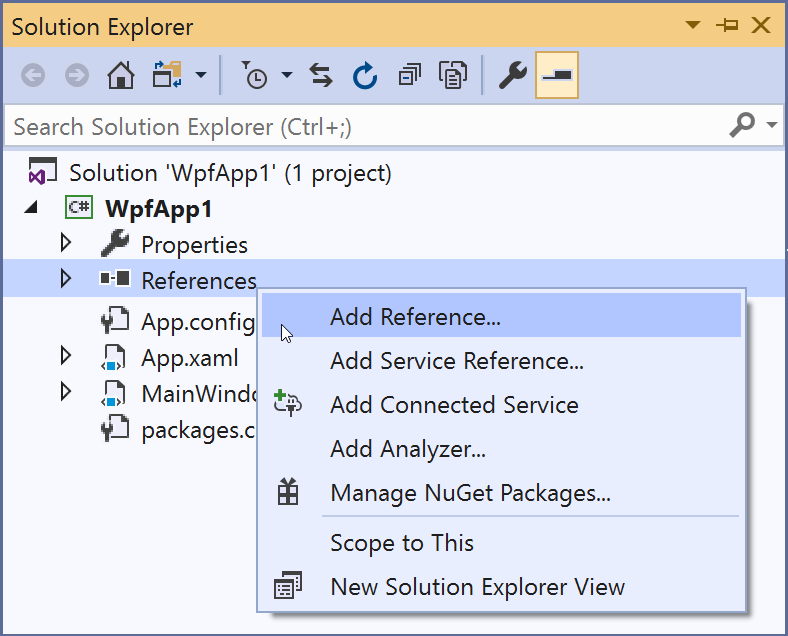The width and height of the screenshot is (788, 636).
Task: Click Sync with Active Document icon
Action: click(x=321, y=76)
